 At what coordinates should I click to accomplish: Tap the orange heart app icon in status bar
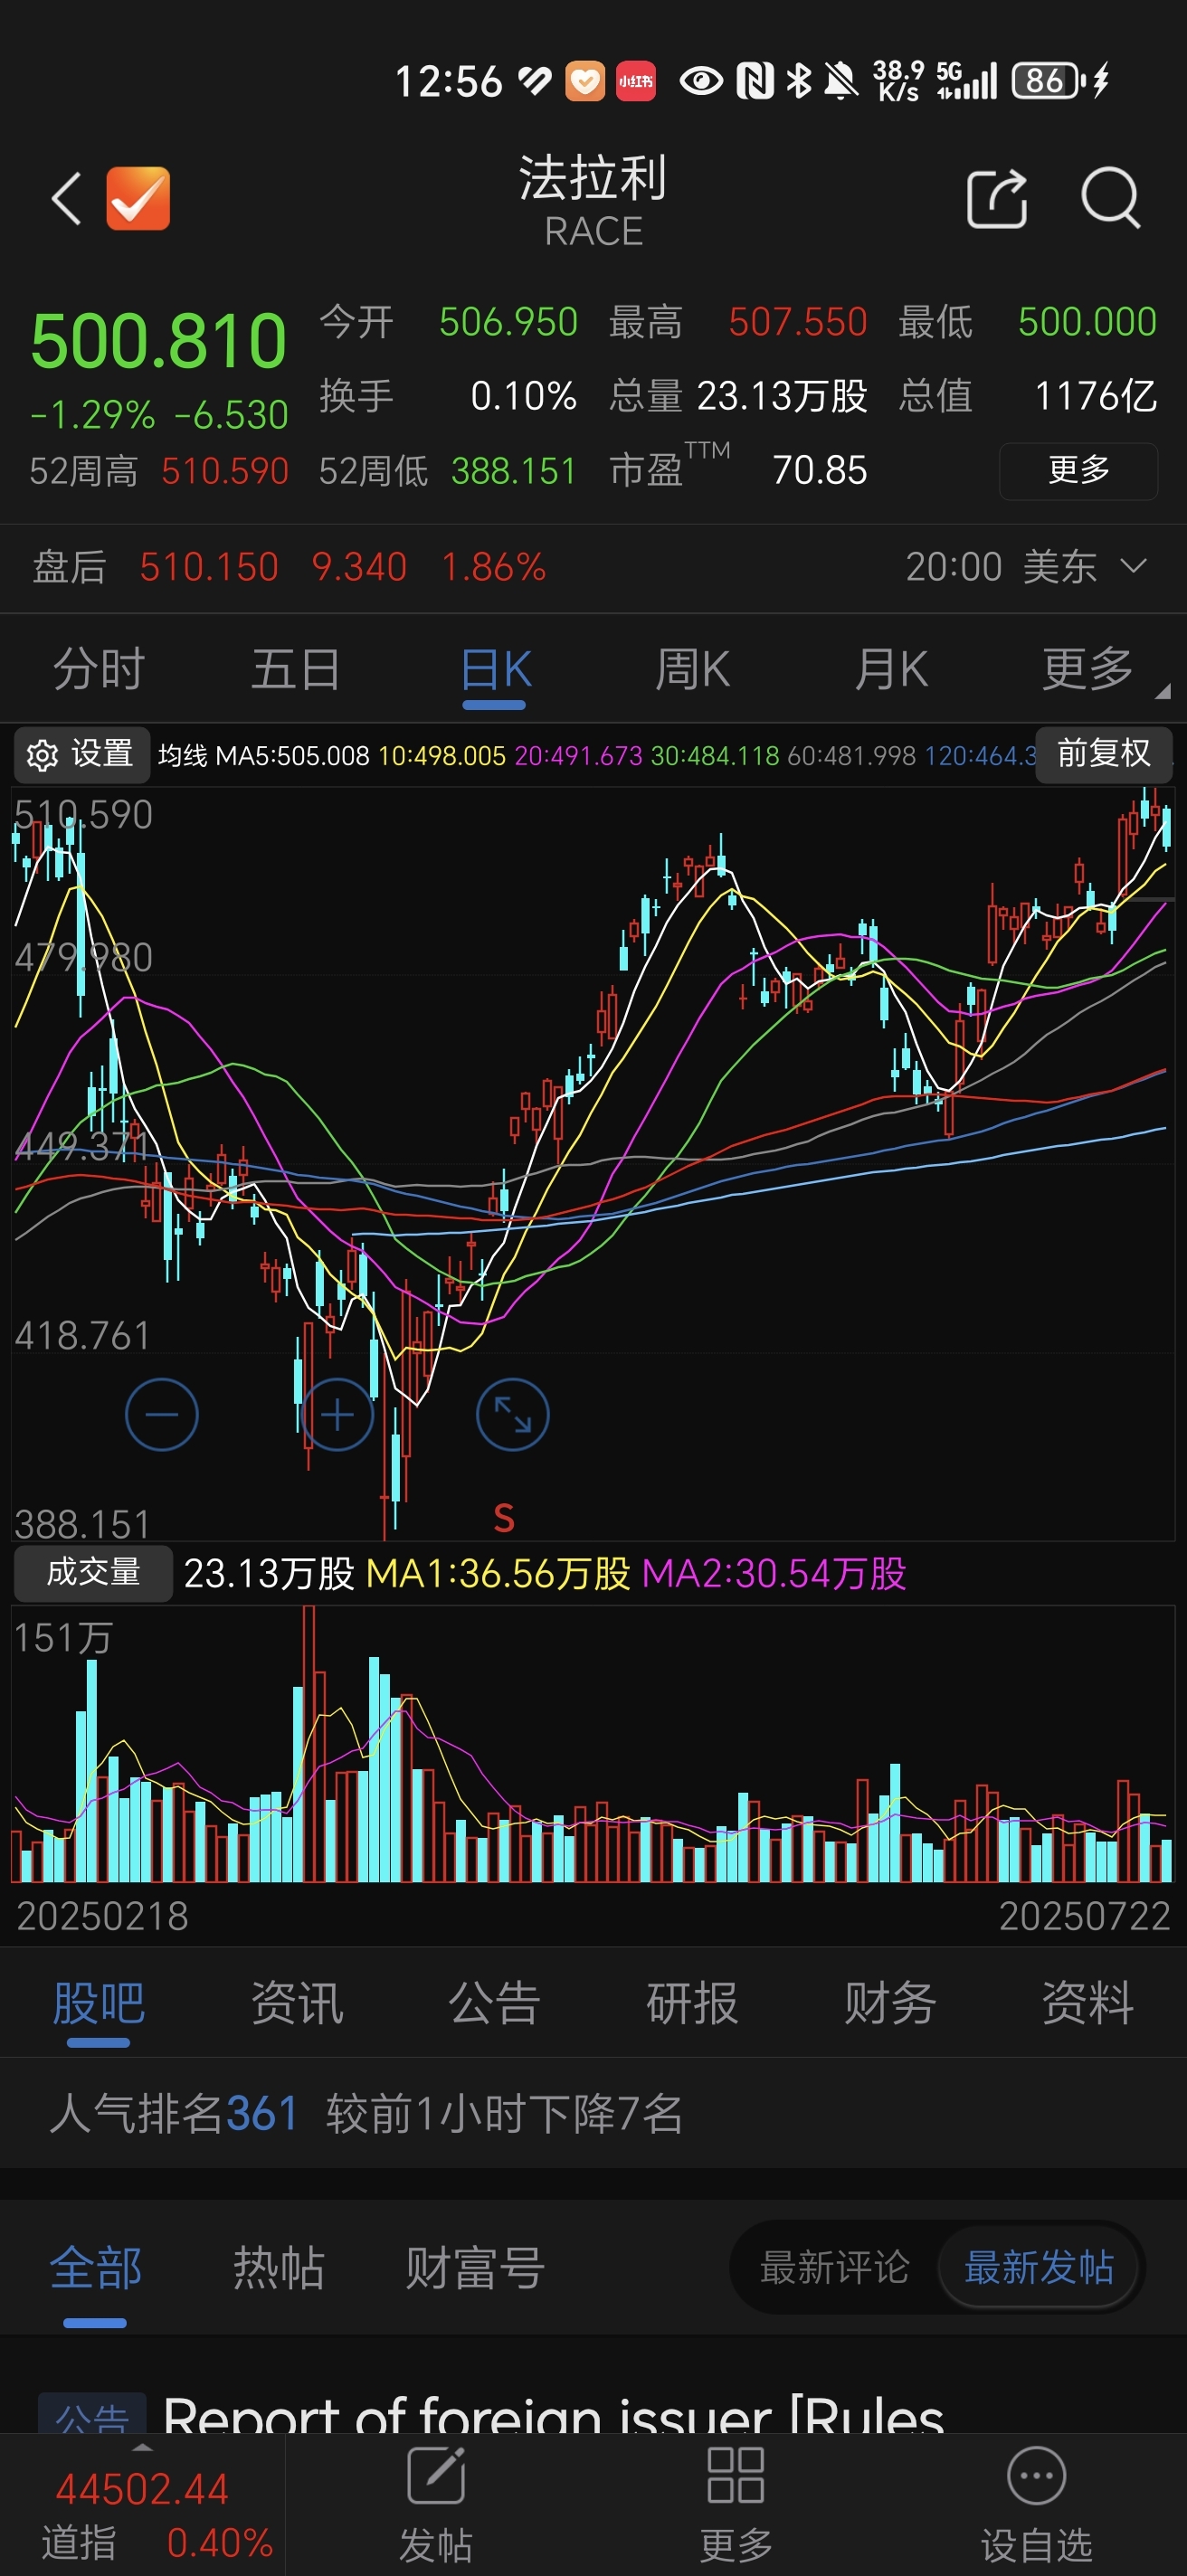coord(585,81)
